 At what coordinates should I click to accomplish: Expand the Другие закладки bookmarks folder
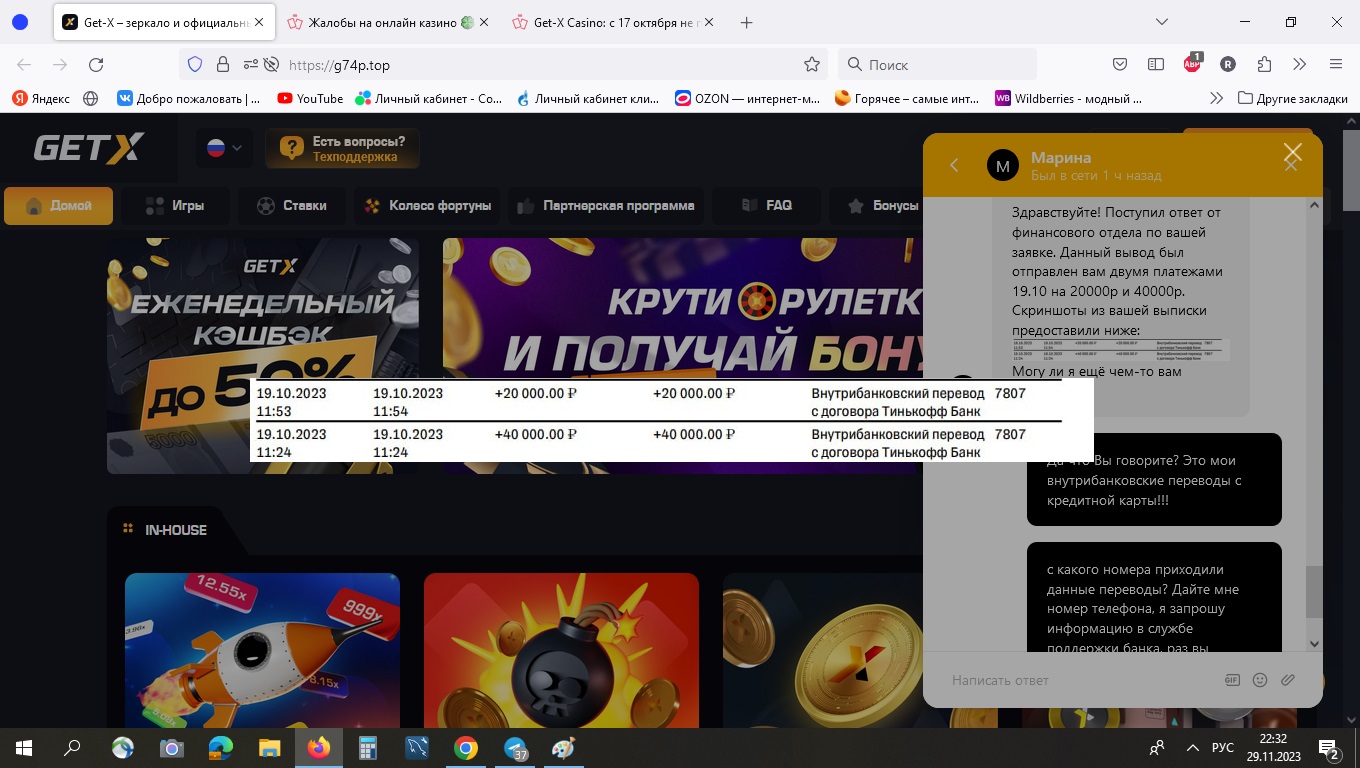click(x=1293, y=98)
